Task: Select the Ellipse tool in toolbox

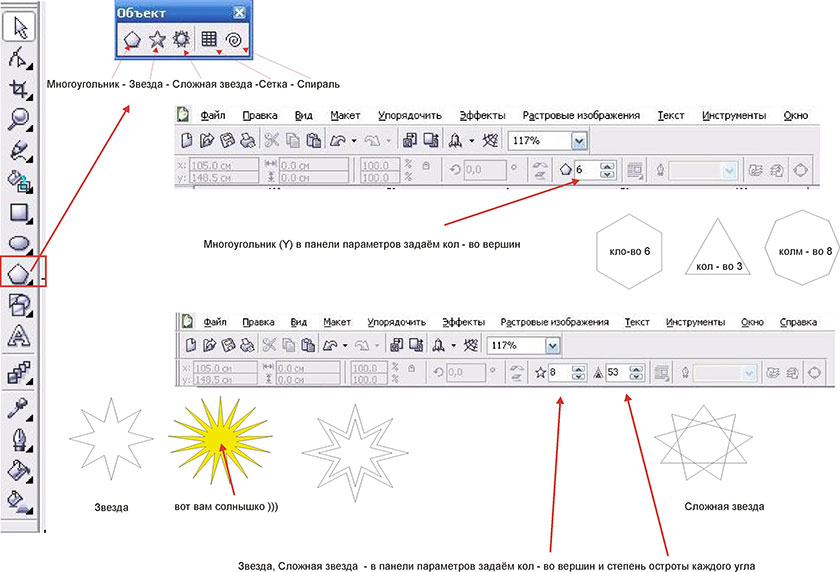Action: (x=20, y=242)
